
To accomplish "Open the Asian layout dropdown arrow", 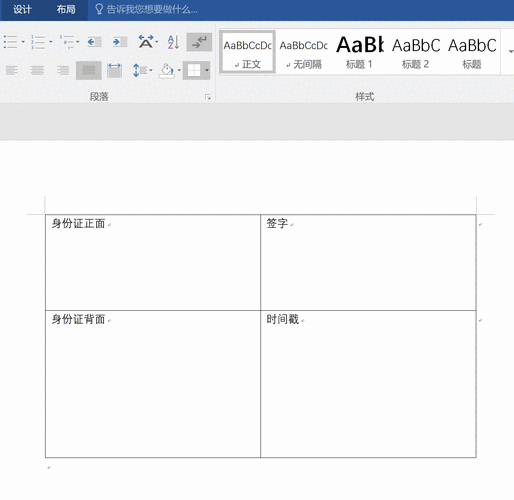I will 157,42.
